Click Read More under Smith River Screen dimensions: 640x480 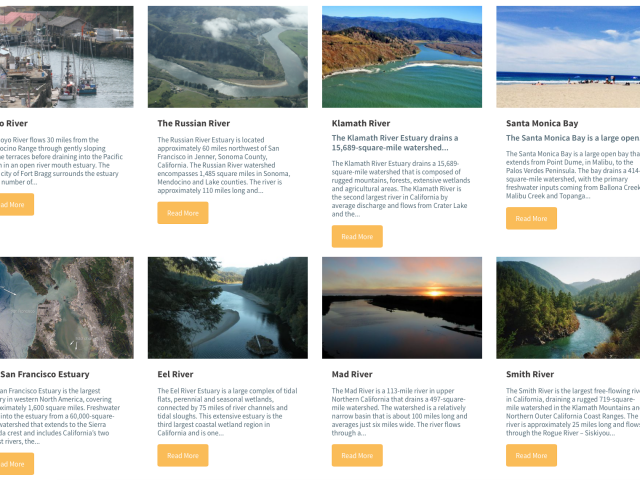[x=531, y=455]
